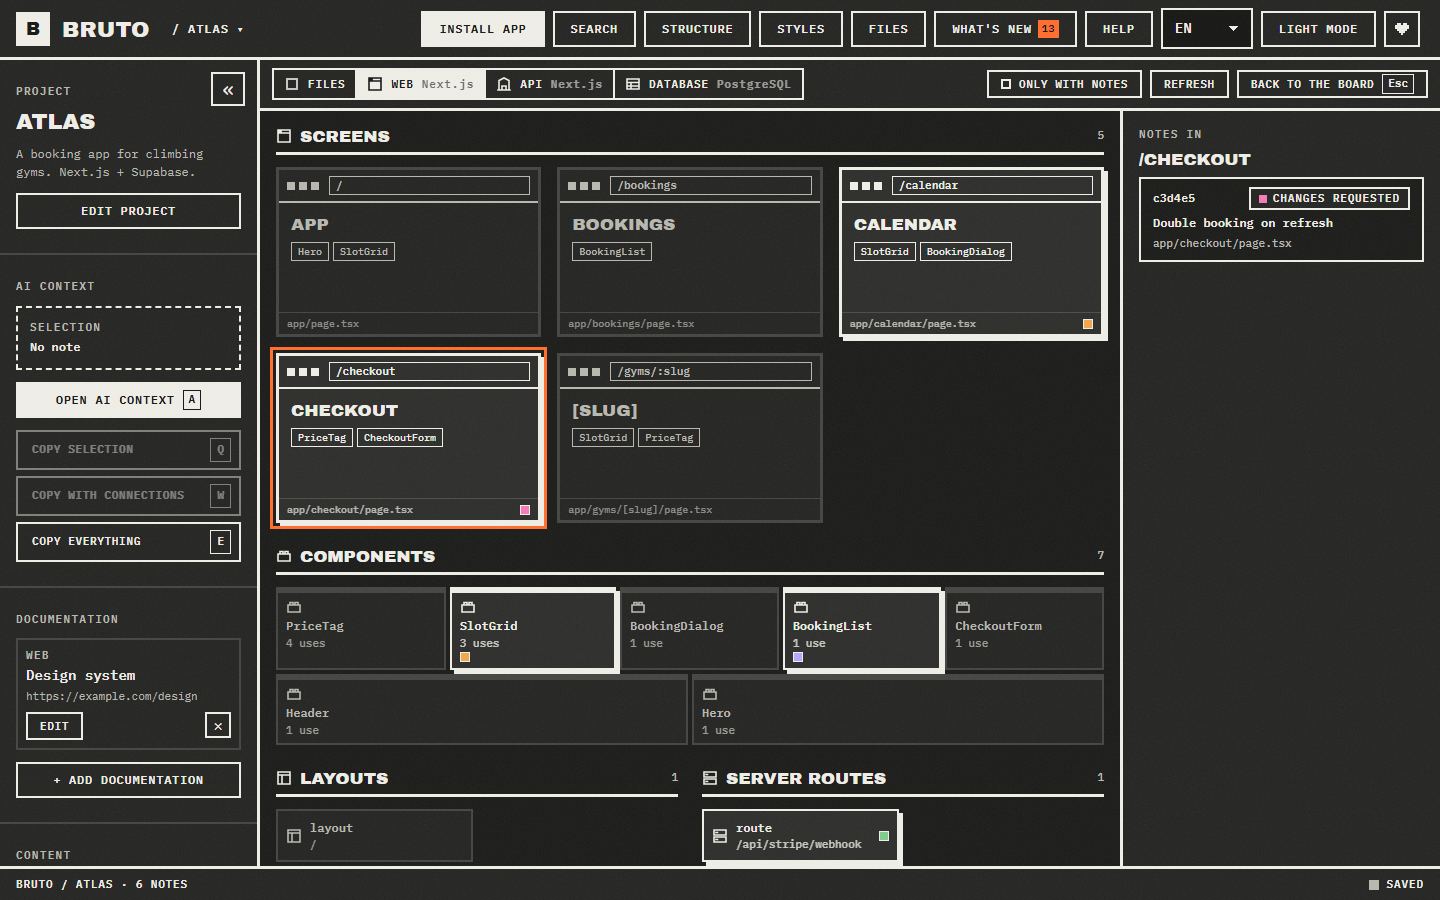Click the E shortcut badge on Copy Everything
The height and width of the screenshot is (900, 1440).
(221, 542)
